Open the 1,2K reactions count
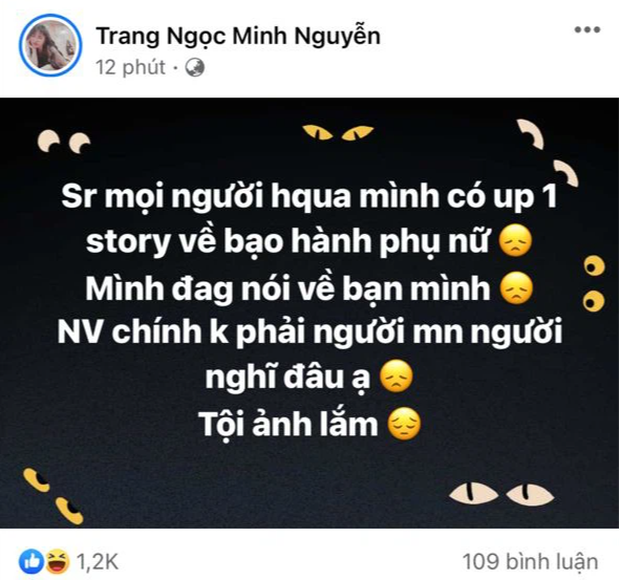Screen dimensions: 620x580 tap(97, 561)
